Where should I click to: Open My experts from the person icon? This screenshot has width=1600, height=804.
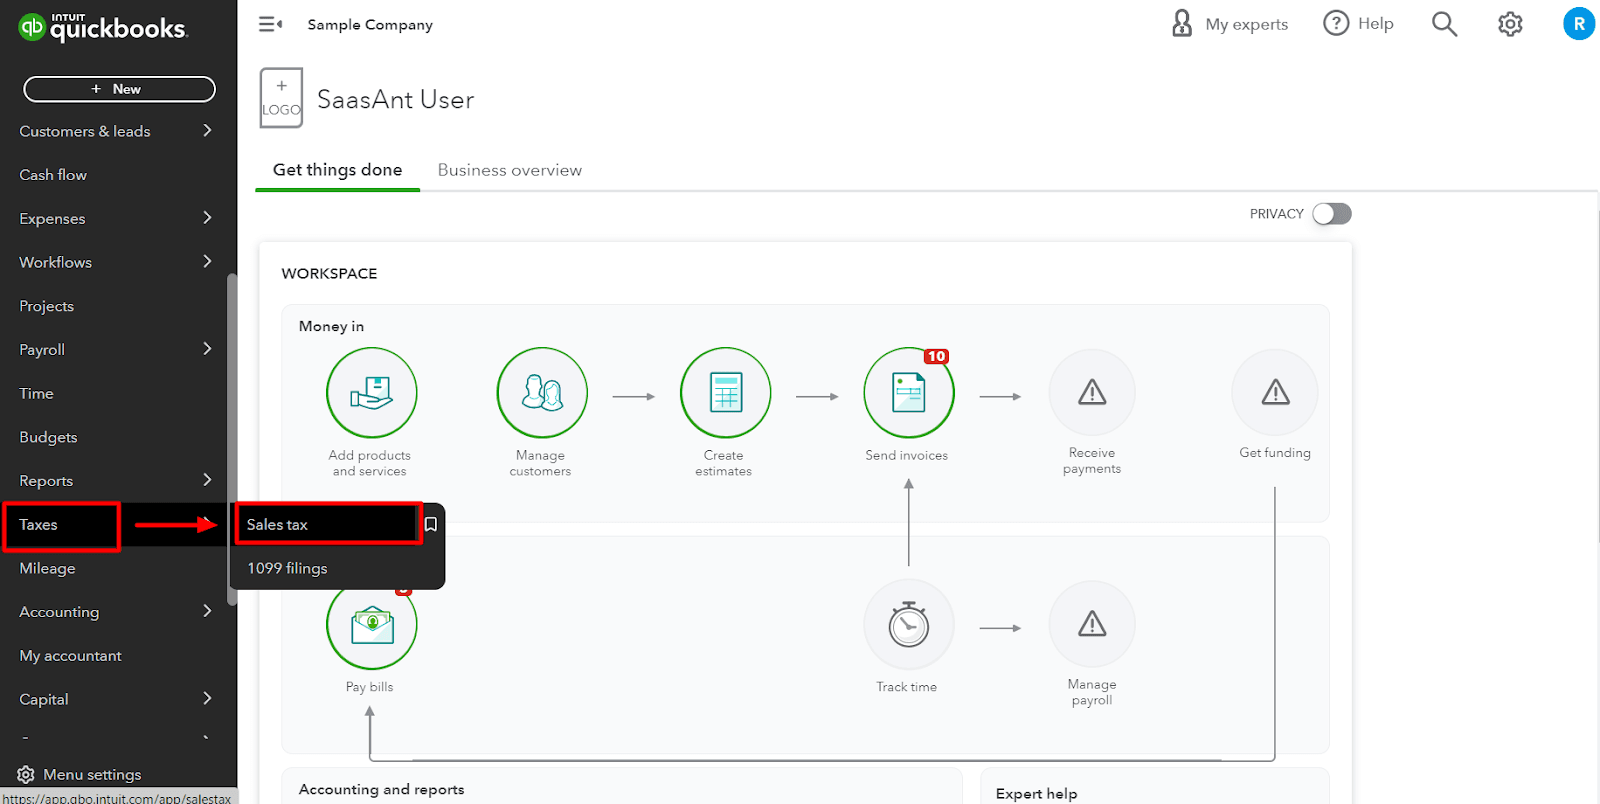click(x=1182, y=23)
